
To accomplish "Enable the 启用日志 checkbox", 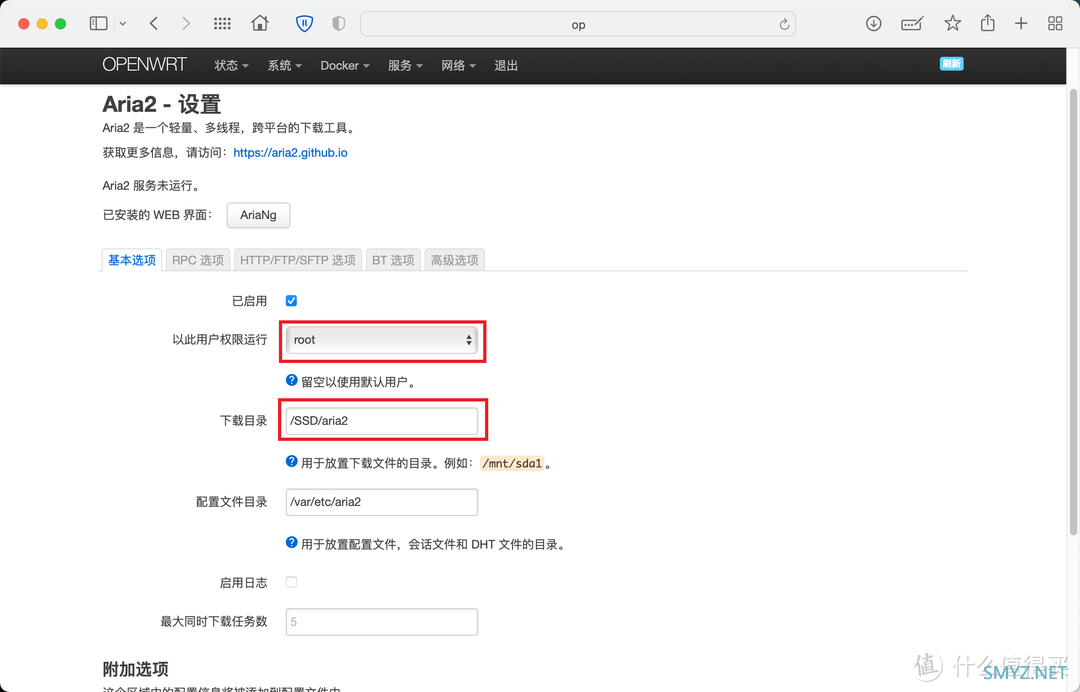I will [x=291, y=583].
